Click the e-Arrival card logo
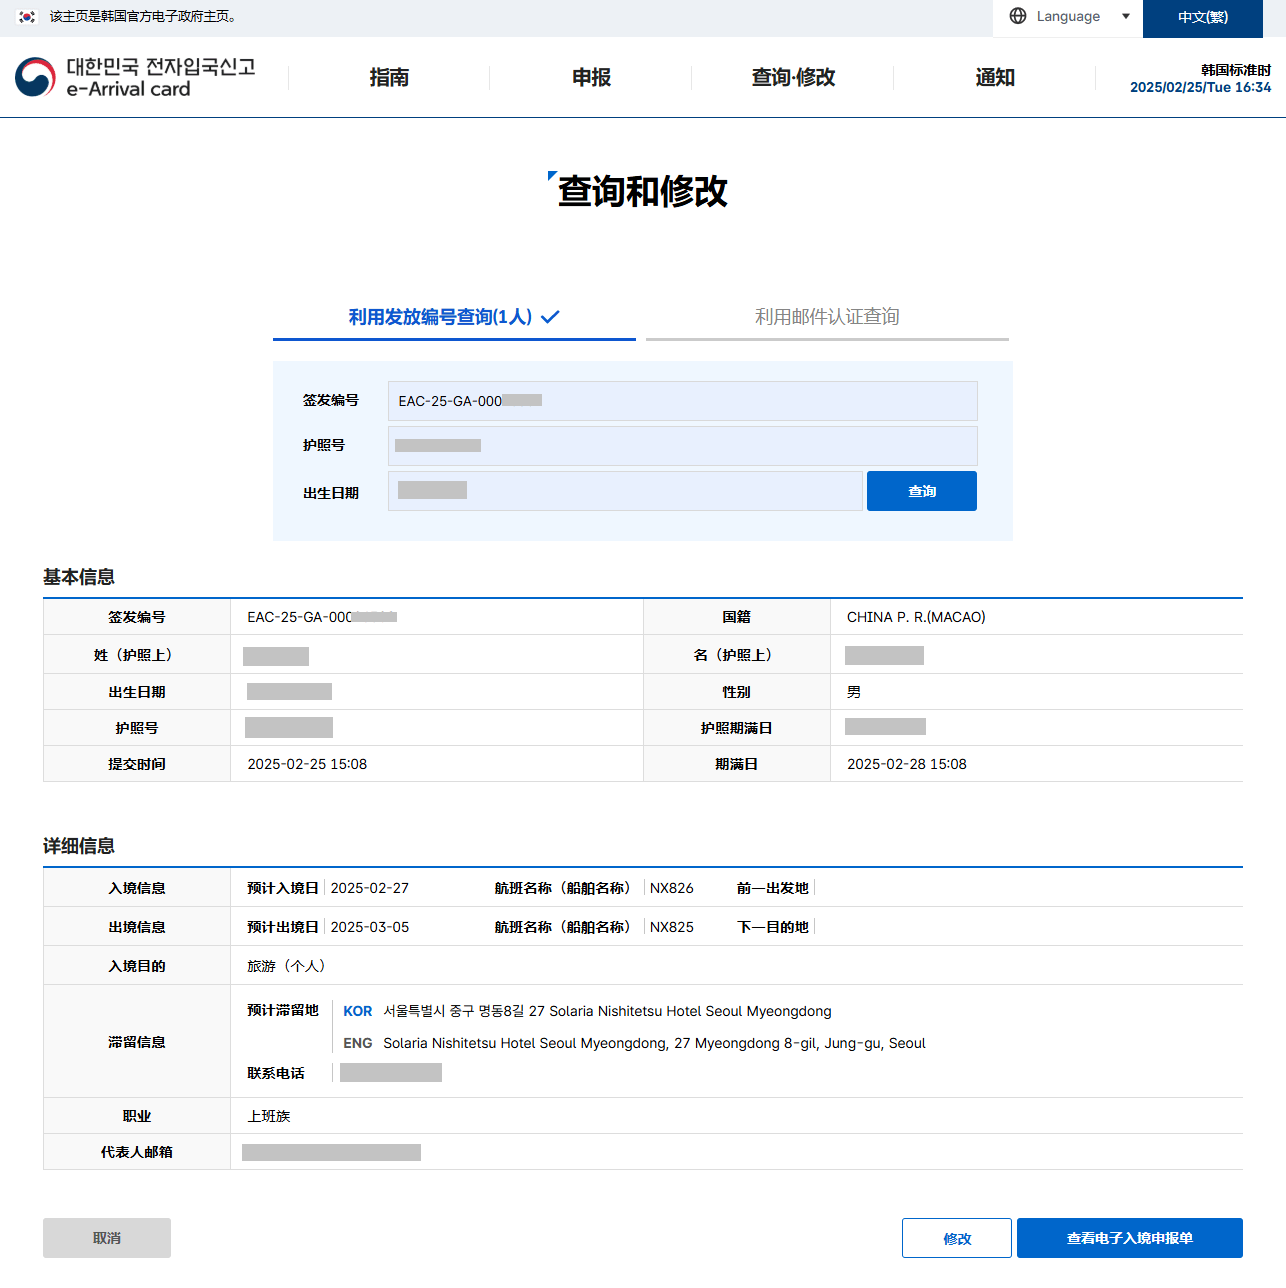Image resolution: width=1286 pixels, height=1288 pixels. coord(135,77)
